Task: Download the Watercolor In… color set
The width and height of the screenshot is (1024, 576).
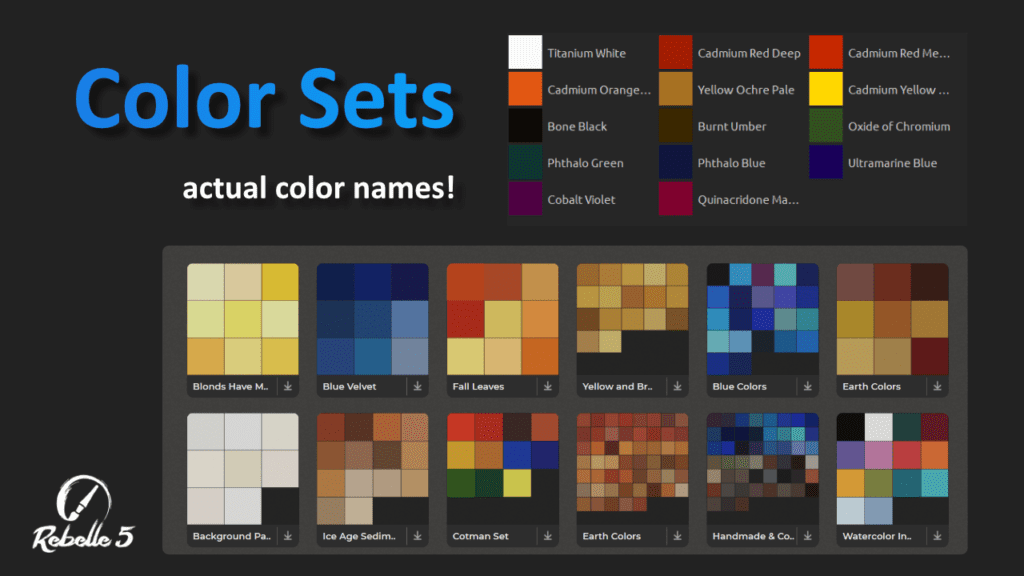Action: pos(937,536)
